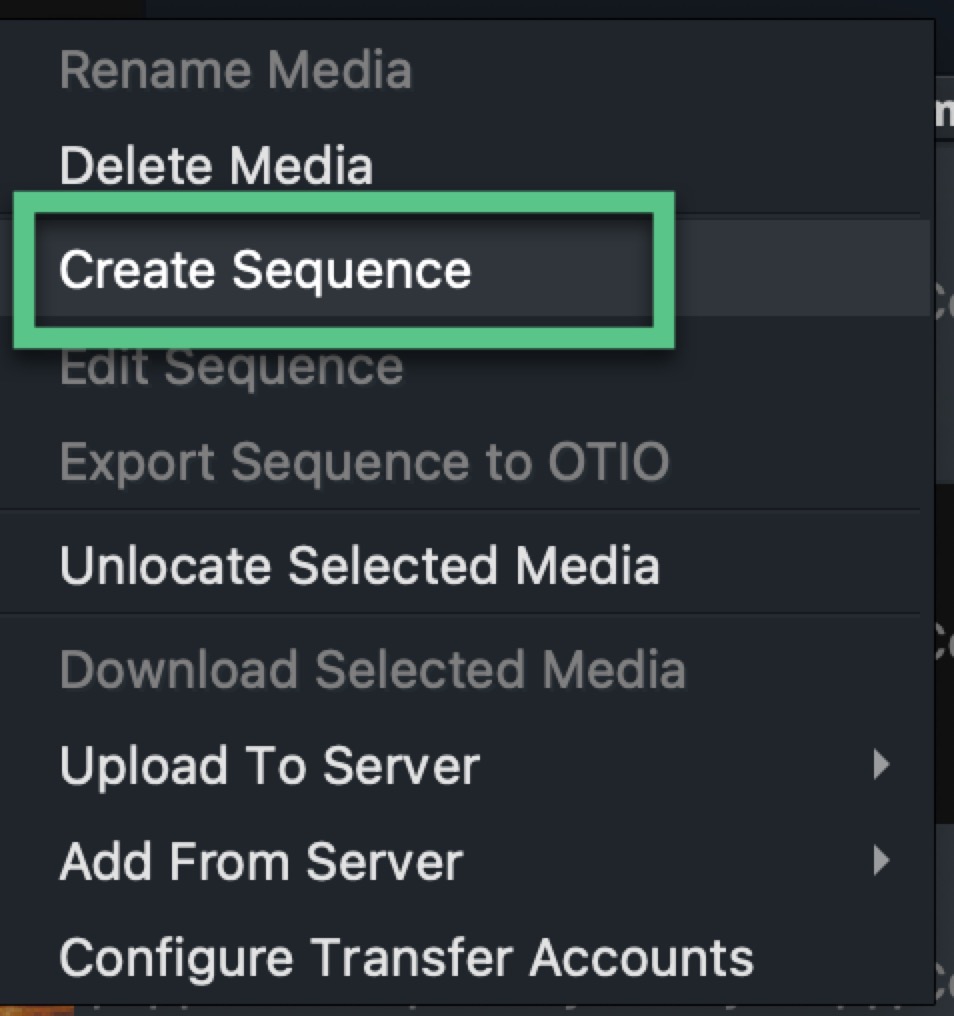Click the partially visible column header at top-right

click(943, 111)
